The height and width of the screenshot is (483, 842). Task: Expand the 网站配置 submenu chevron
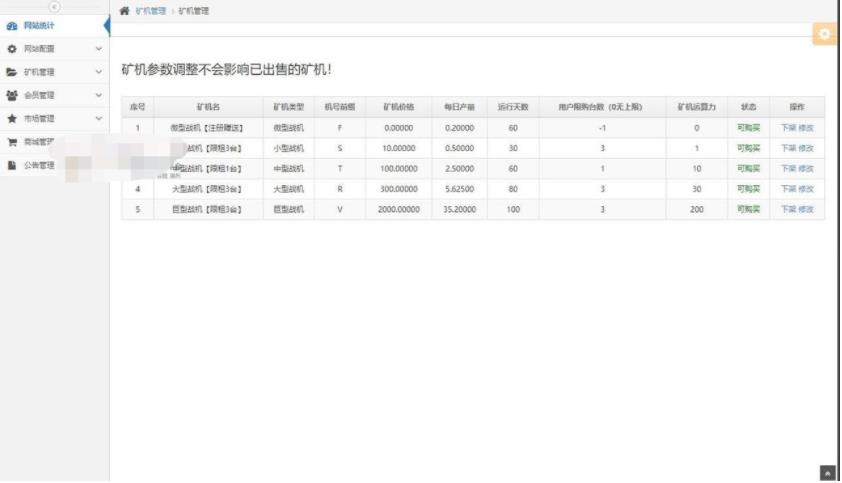(97, 48)
